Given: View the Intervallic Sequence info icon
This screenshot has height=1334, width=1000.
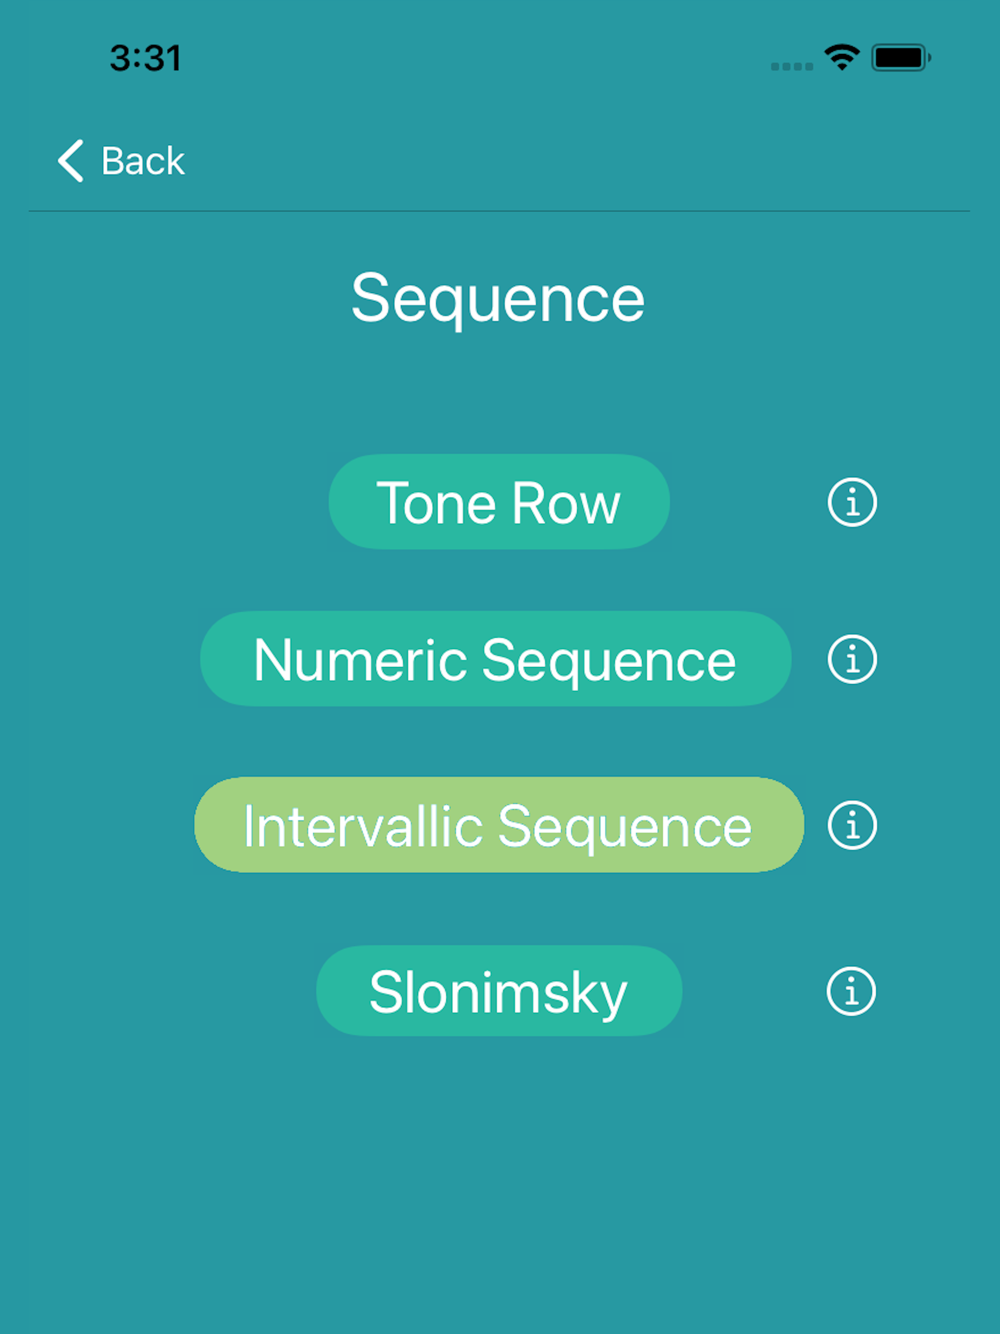Looking at the screenshot, I should 852,825.
